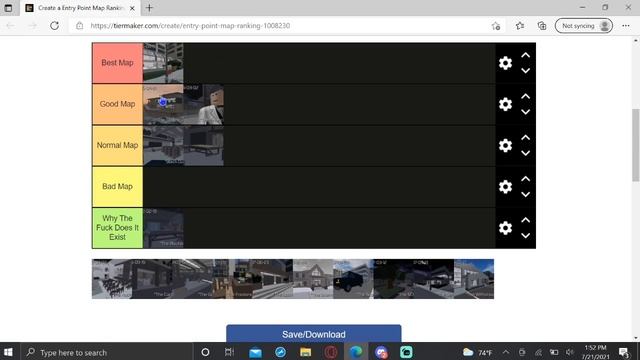The image size is (640, 360).
Task: Open the Collections icon
Action: click(x=542, y=26)
